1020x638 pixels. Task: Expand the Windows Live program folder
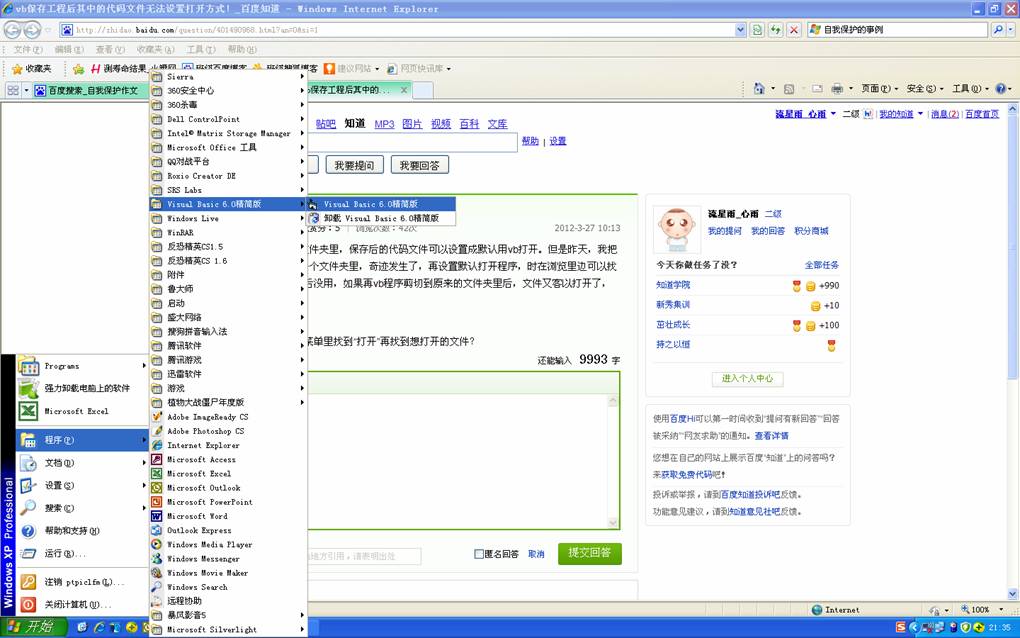pos(228,219)
